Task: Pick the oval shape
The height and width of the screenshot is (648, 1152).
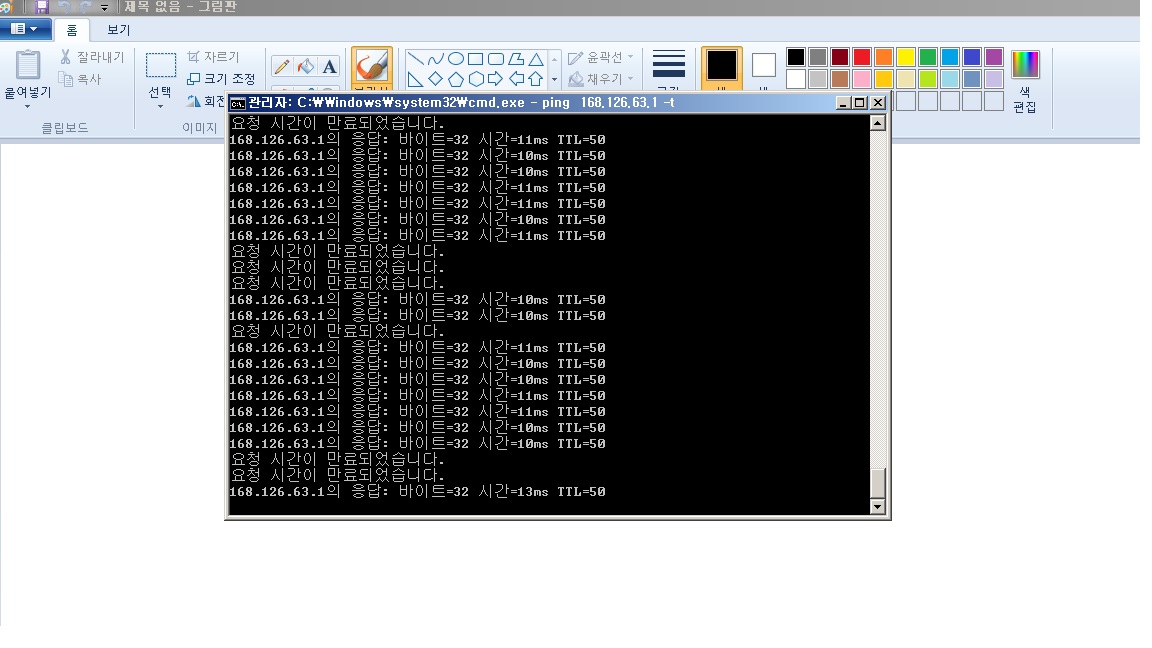Action: [456, 59]
